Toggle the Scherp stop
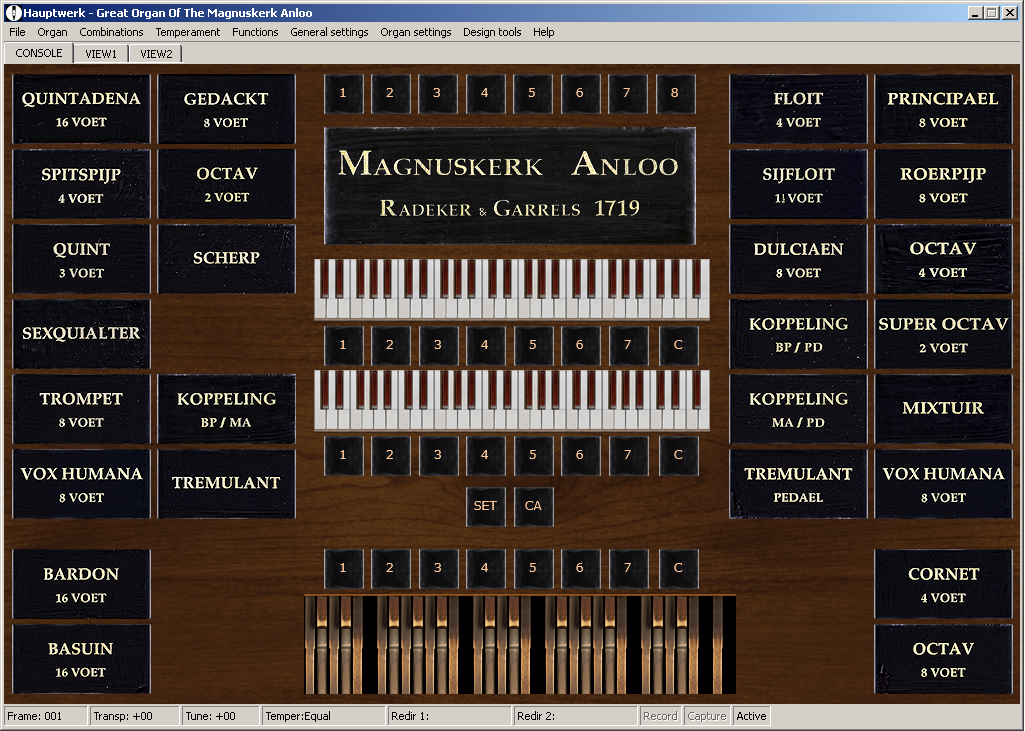Image resolution: width=1025 pixels, height=731 pixels. (x=226, y=260)
